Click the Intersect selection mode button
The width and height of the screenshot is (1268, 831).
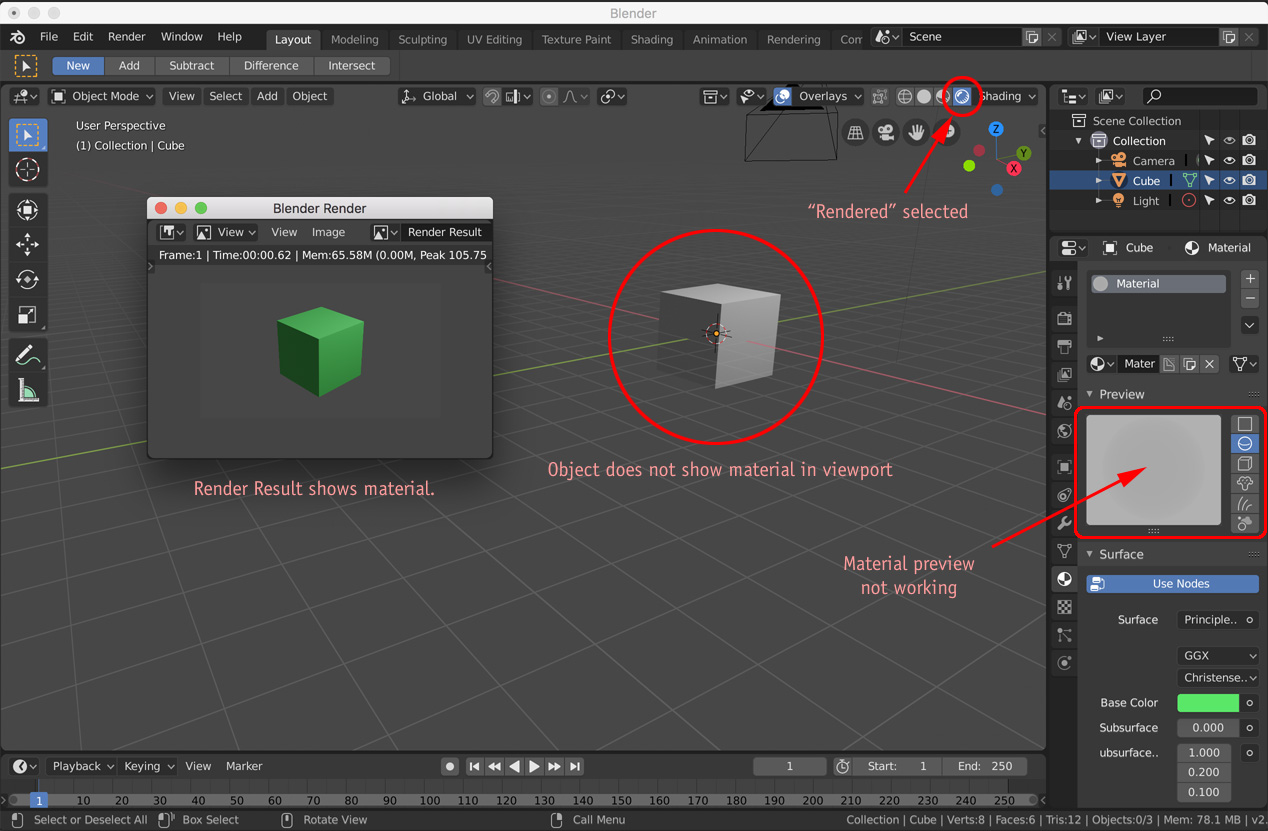click(x=352, y=66)
